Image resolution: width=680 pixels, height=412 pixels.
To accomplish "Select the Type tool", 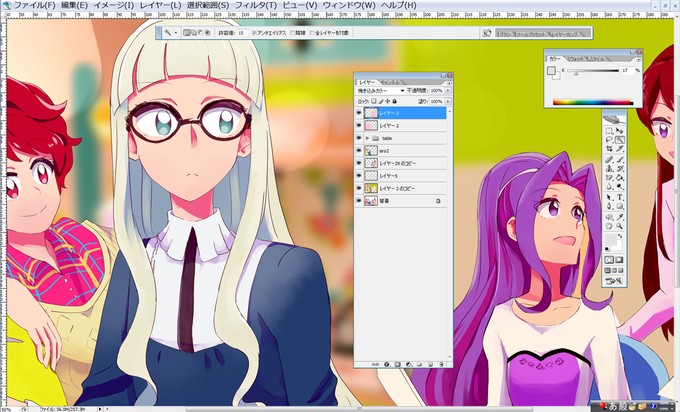I will coord(620,198).
